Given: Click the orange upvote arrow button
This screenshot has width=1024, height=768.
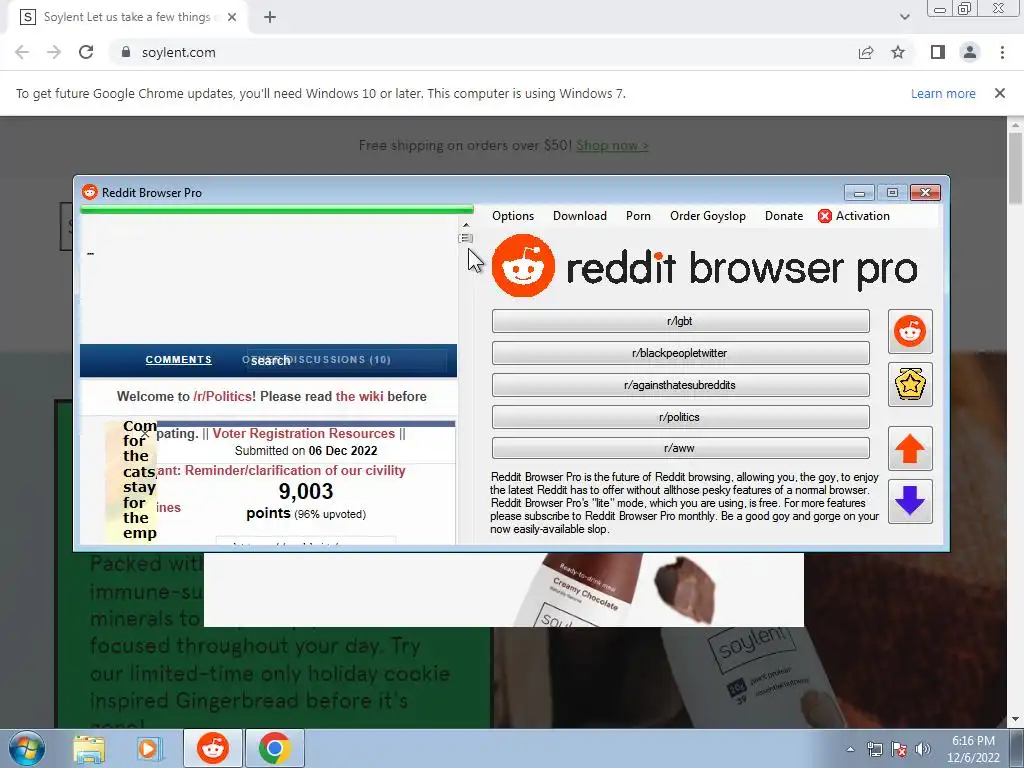Looking at the screenshot, I should point(910,449).
